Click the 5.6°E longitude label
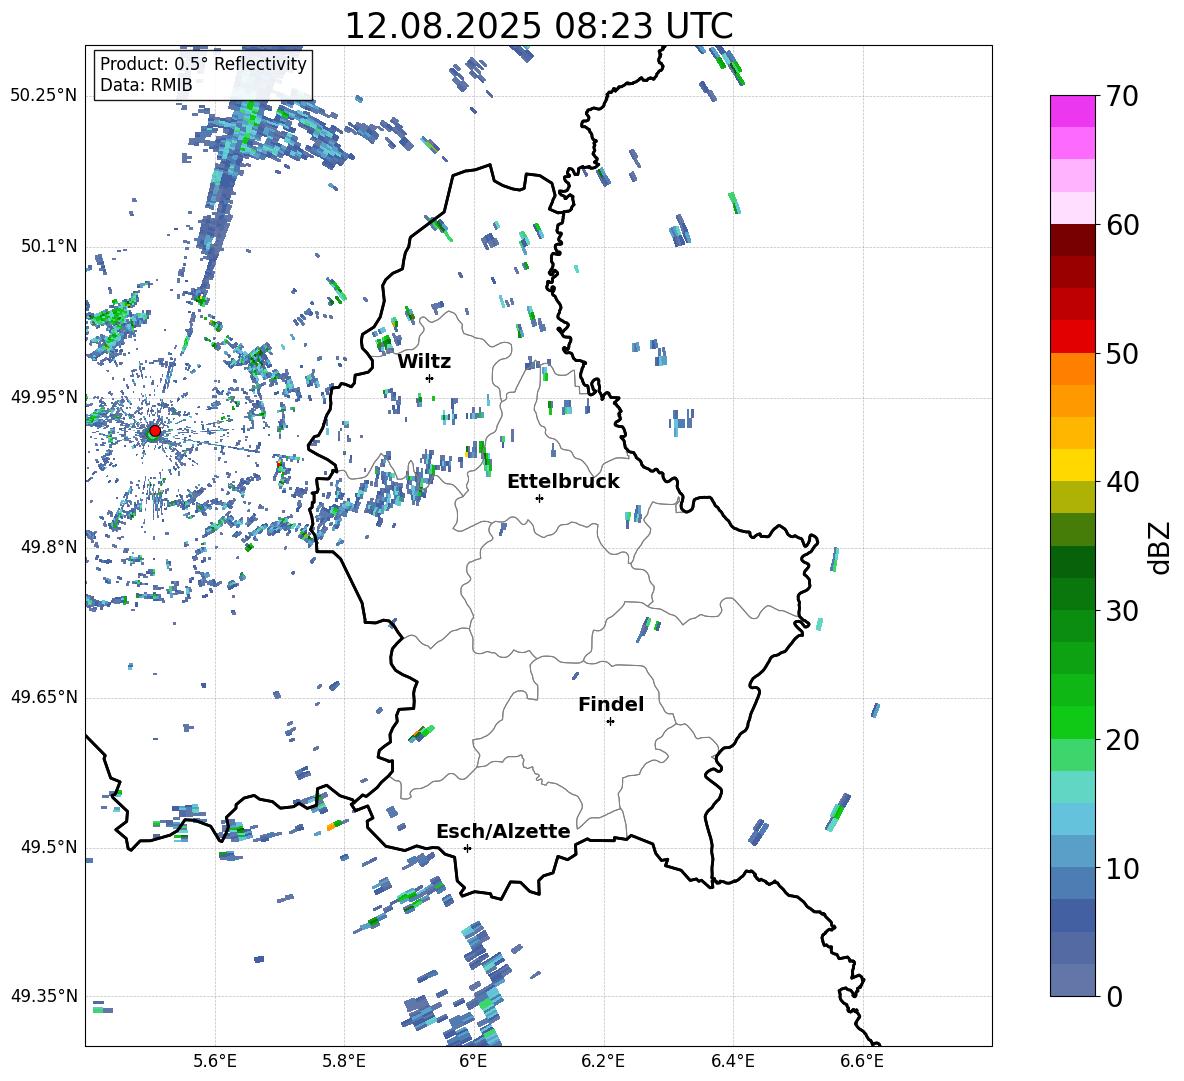 click(x=215, y=1061)
